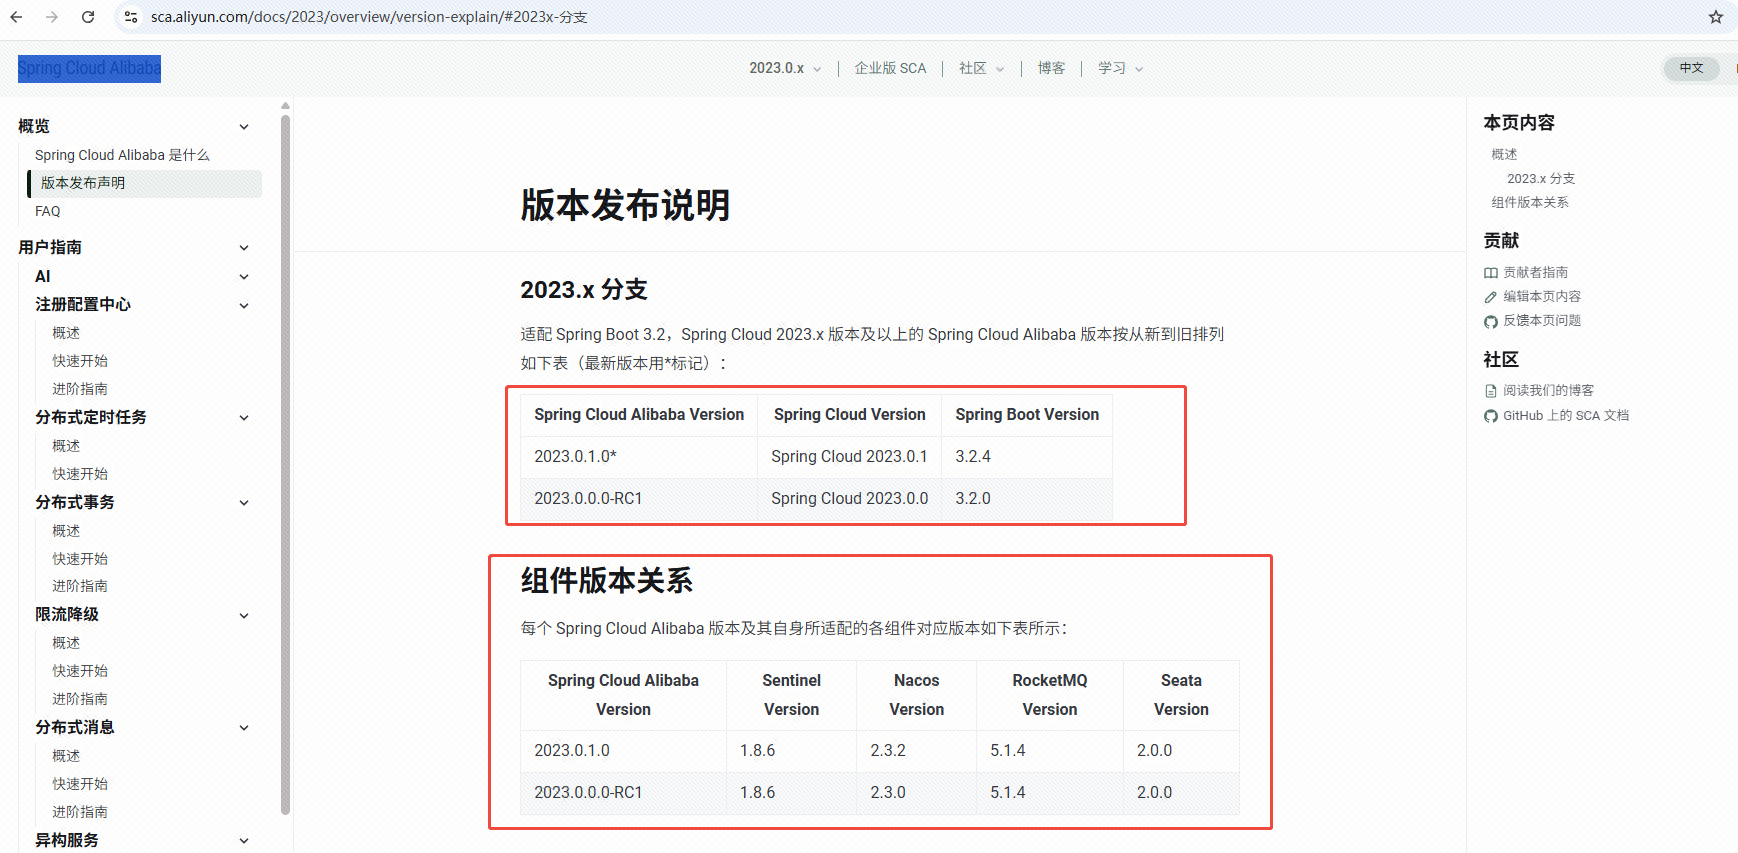Viewport: 1738px width, 853px height.
Task: Open 概述 under 注册配置中心
Action: click(x=66, y=333)
